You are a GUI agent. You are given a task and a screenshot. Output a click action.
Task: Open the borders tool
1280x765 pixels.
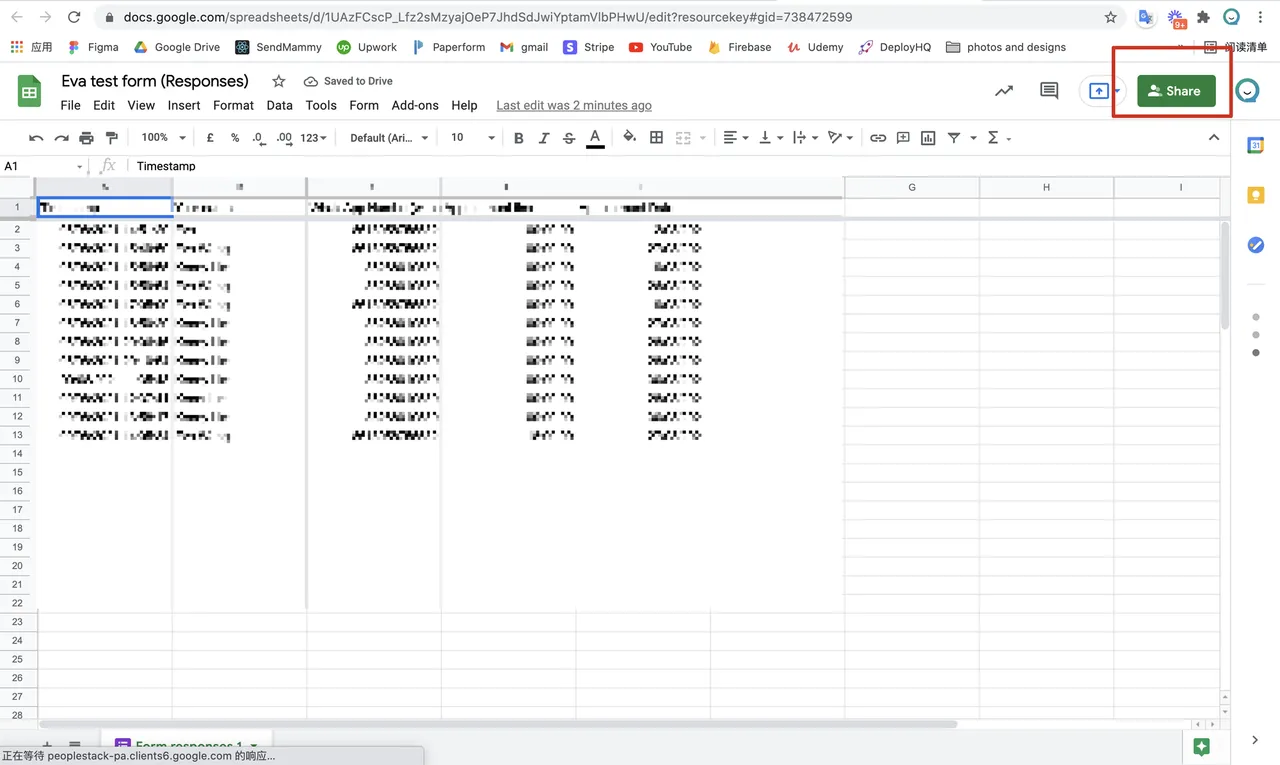(656, 138)
